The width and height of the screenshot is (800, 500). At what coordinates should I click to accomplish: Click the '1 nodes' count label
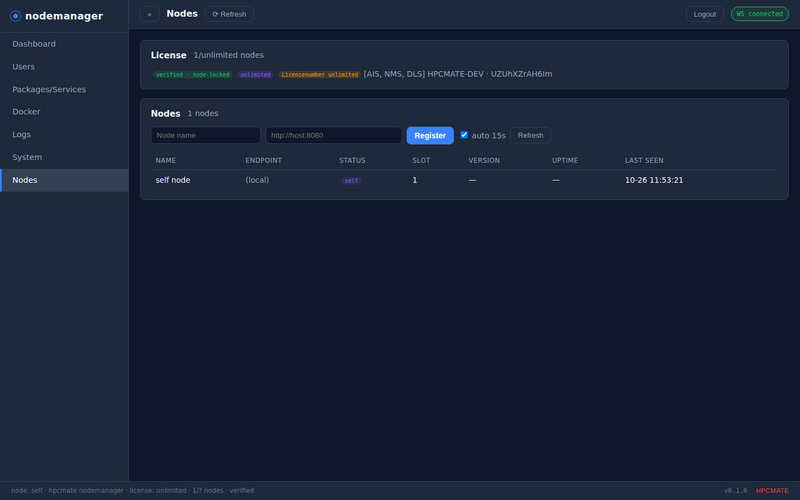[203, 113]
